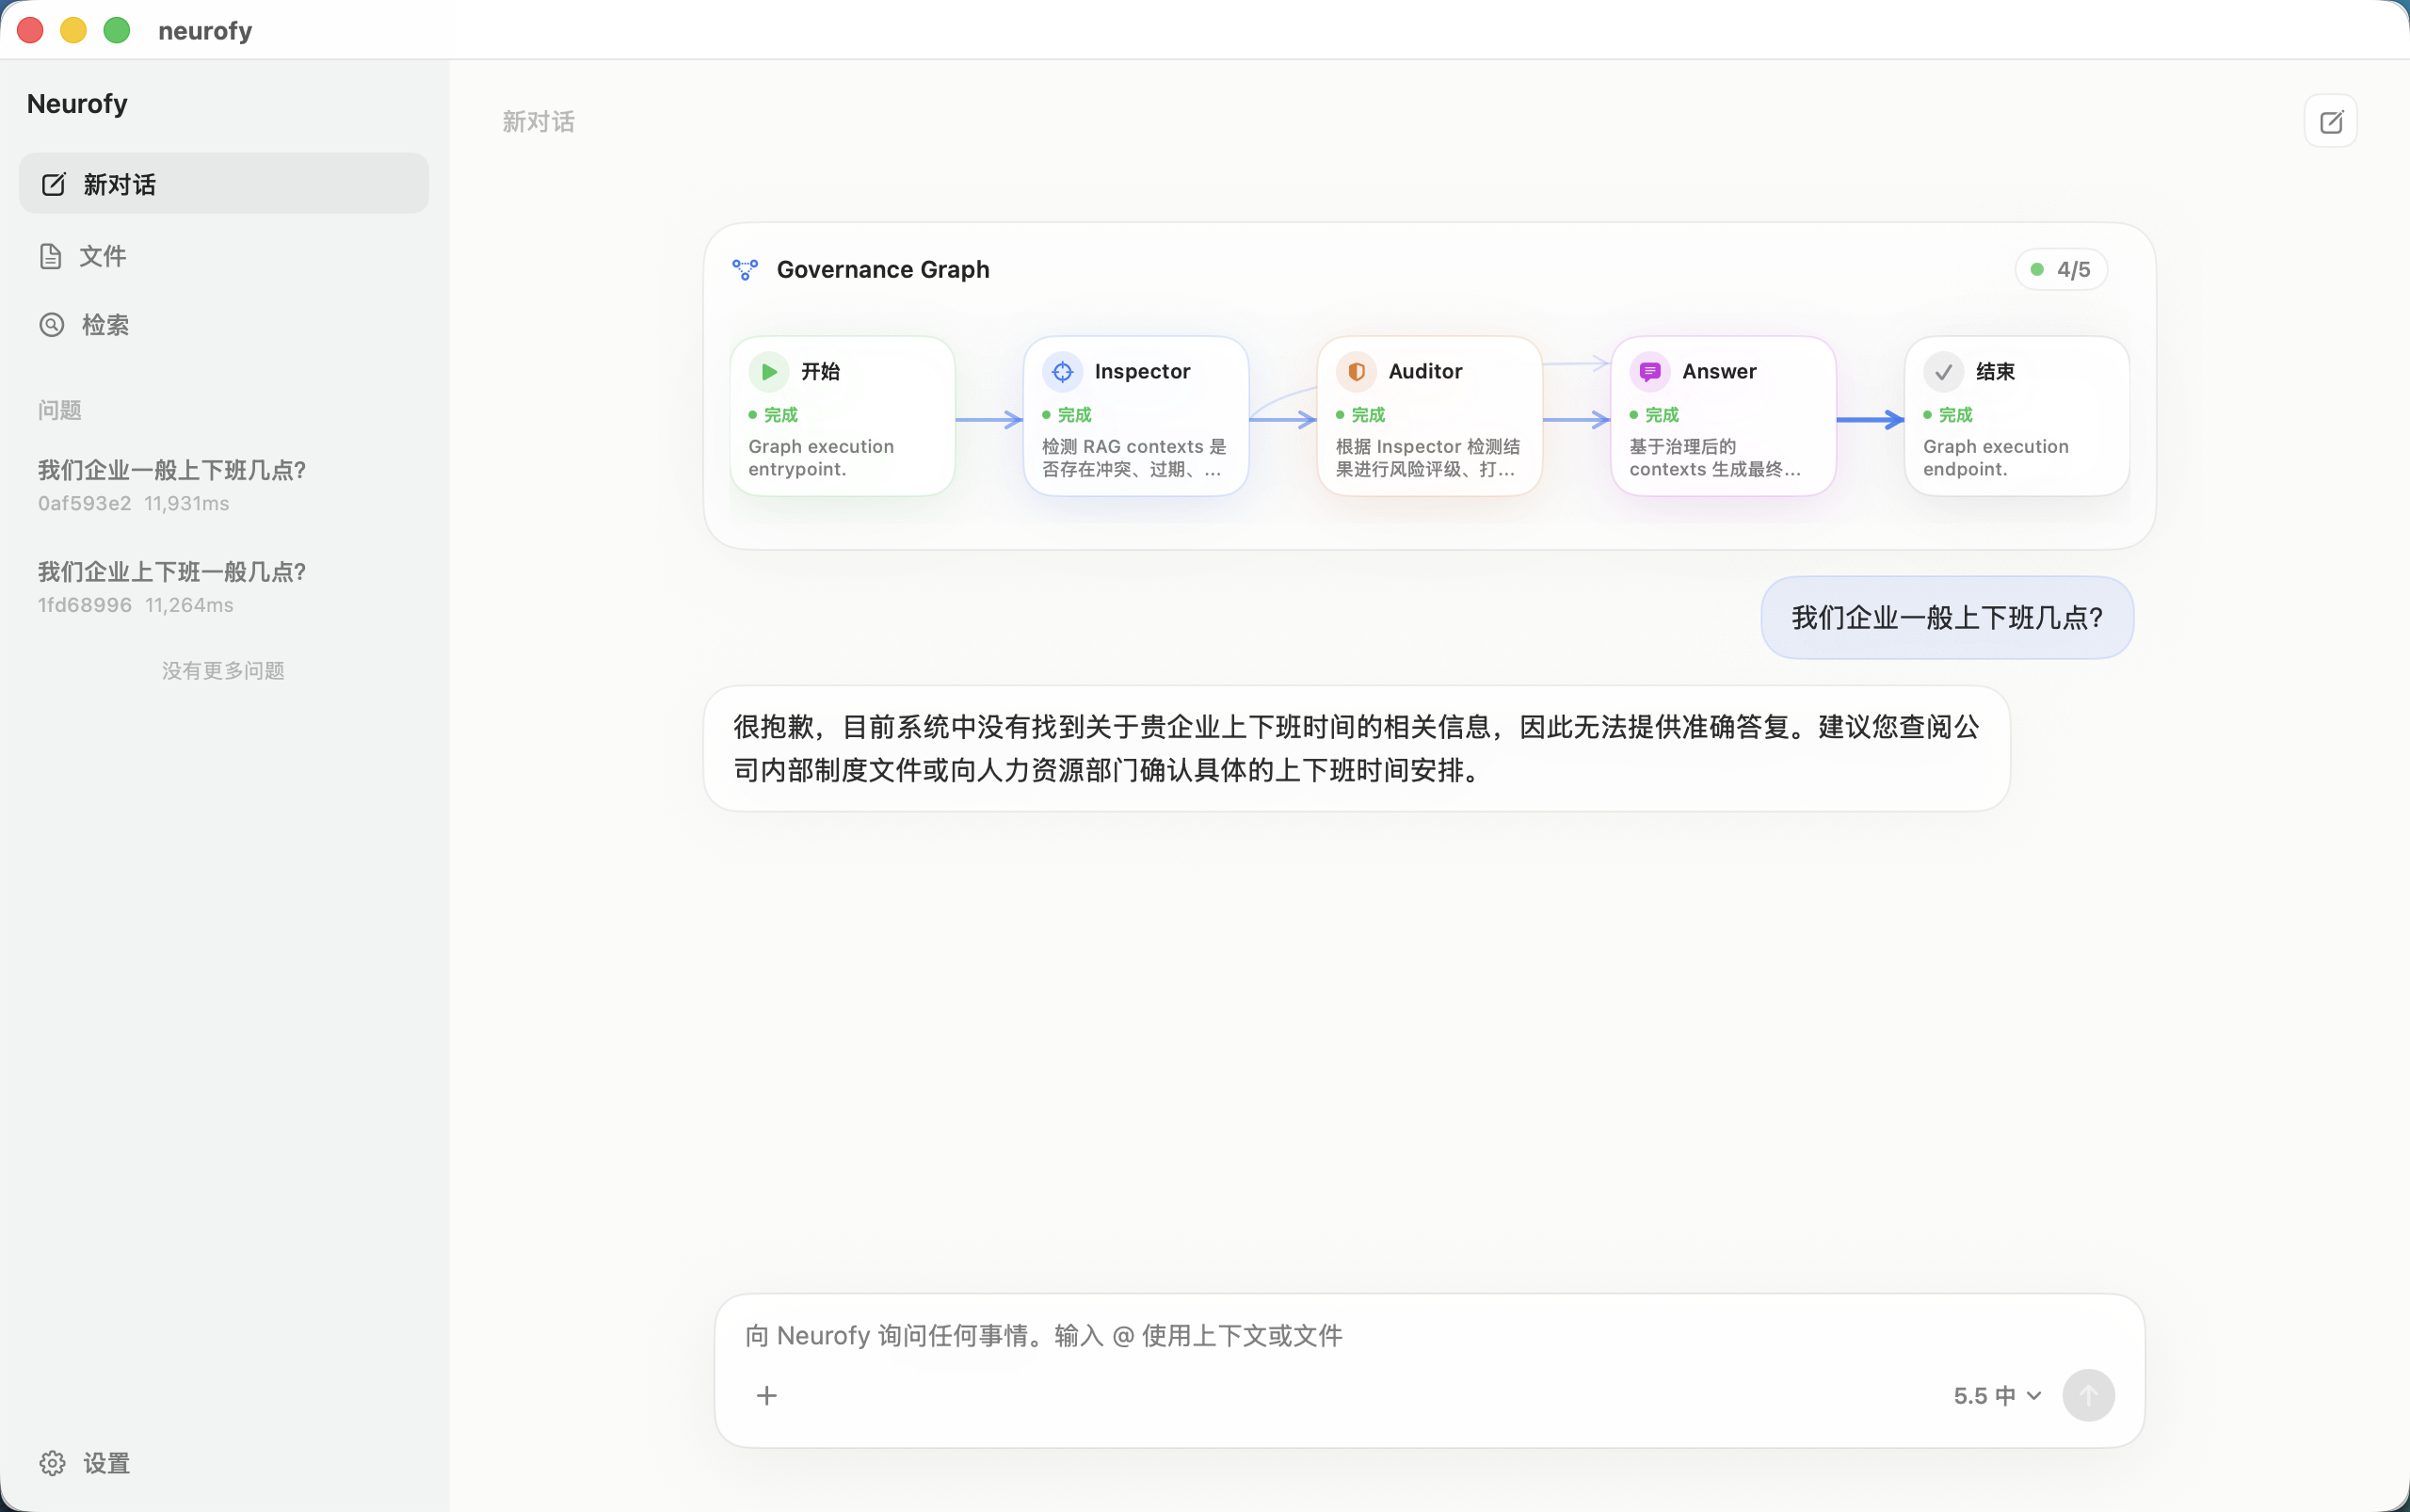Click the plus attachment icon
2410x1512 pixels.
pos(767,1396)
